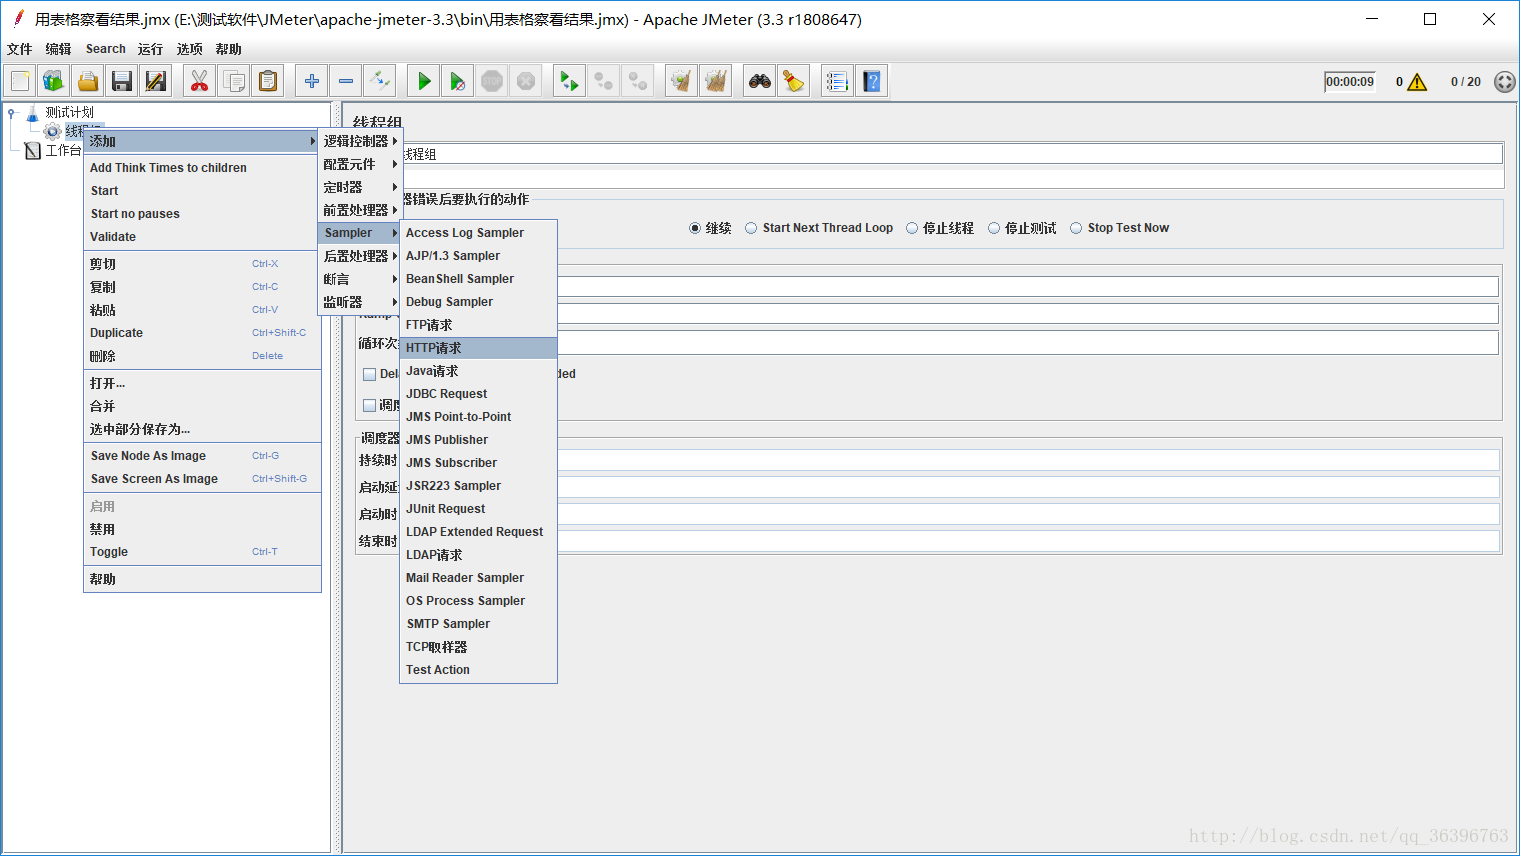Select Start Next Thread Loop radio button
1520x856 pixels.
pyautogui.click(x=751, y=228)
